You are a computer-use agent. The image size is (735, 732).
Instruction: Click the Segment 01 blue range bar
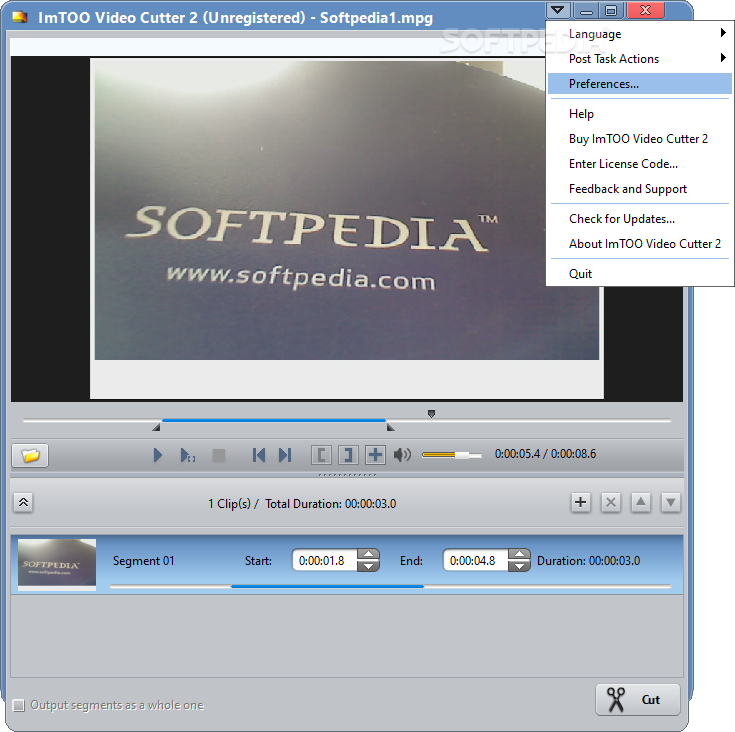click(327, 586)
